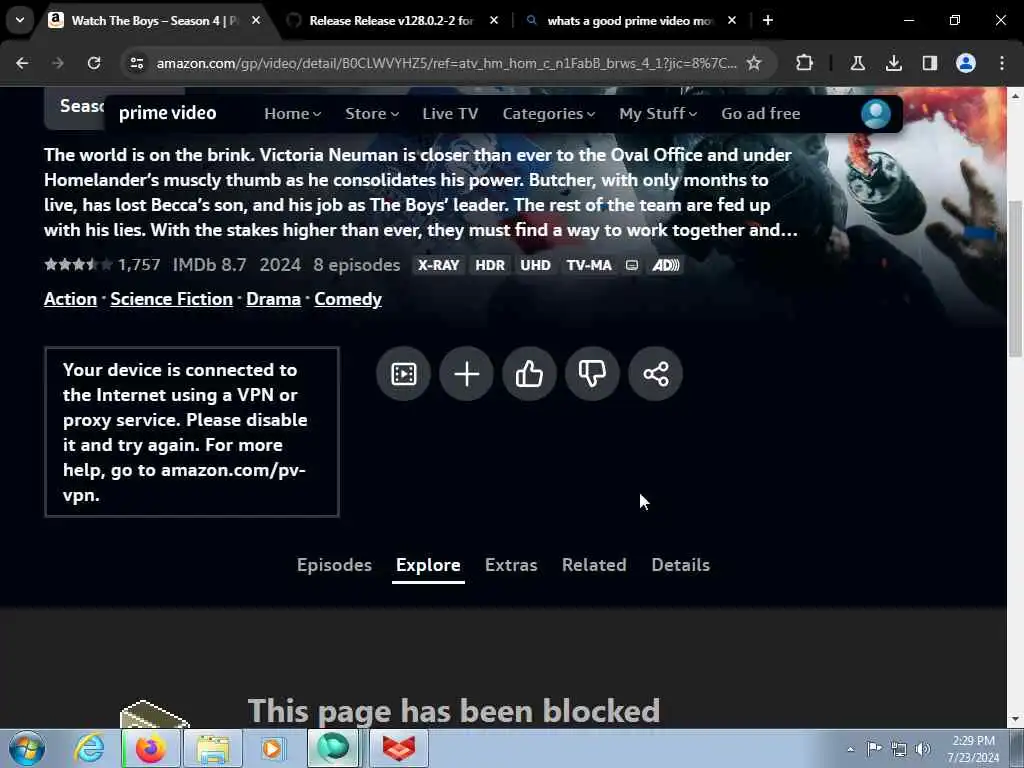The width and height of the screenshot is (1024, 768).
Task: Open the volume speaker tray icon
Action: point(922,748)
